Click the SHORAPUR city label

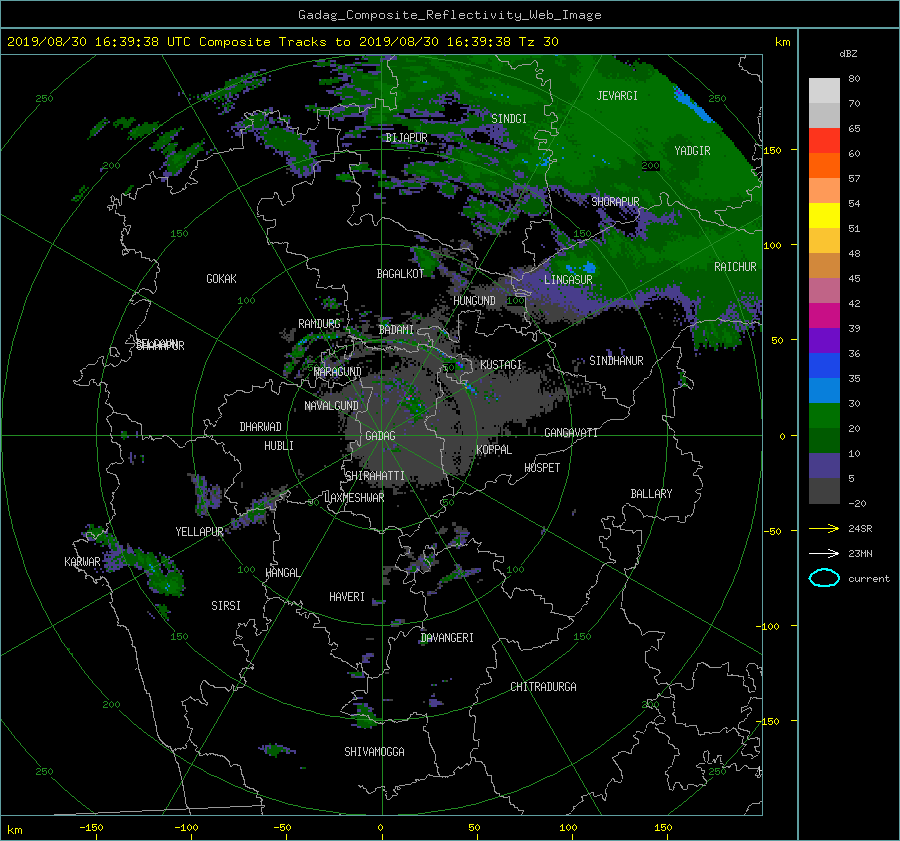point(615,202)
